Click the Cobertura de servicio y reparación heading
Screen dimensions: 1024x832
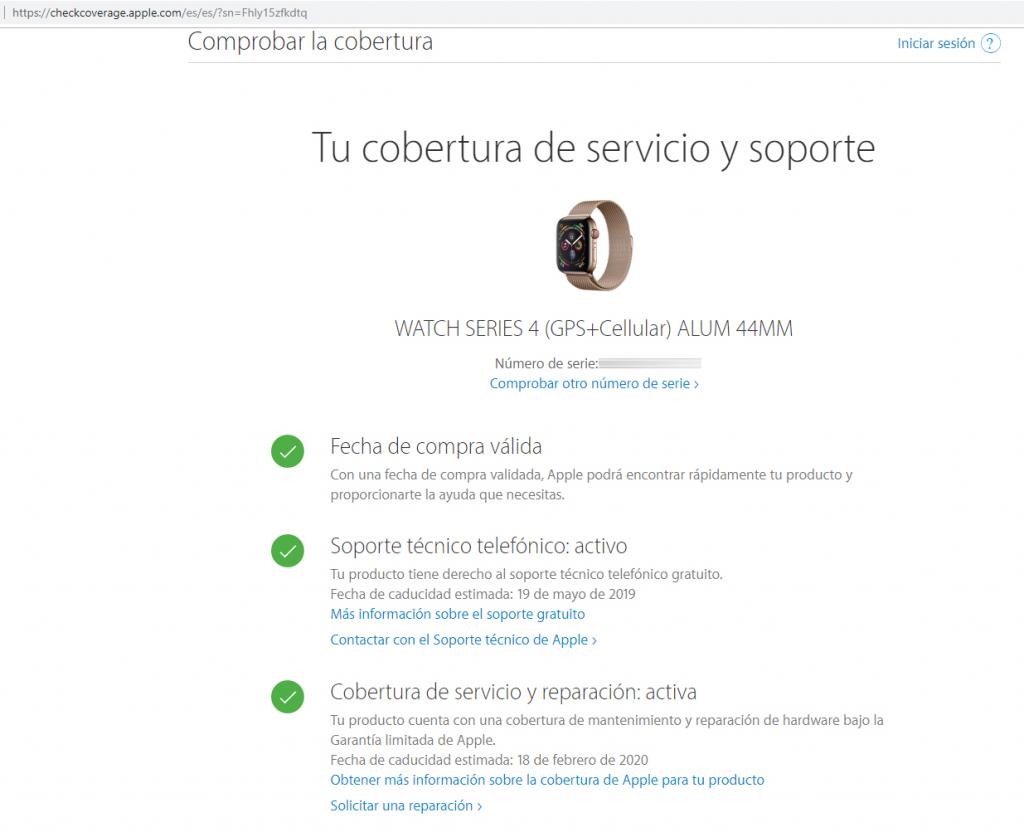513,692
